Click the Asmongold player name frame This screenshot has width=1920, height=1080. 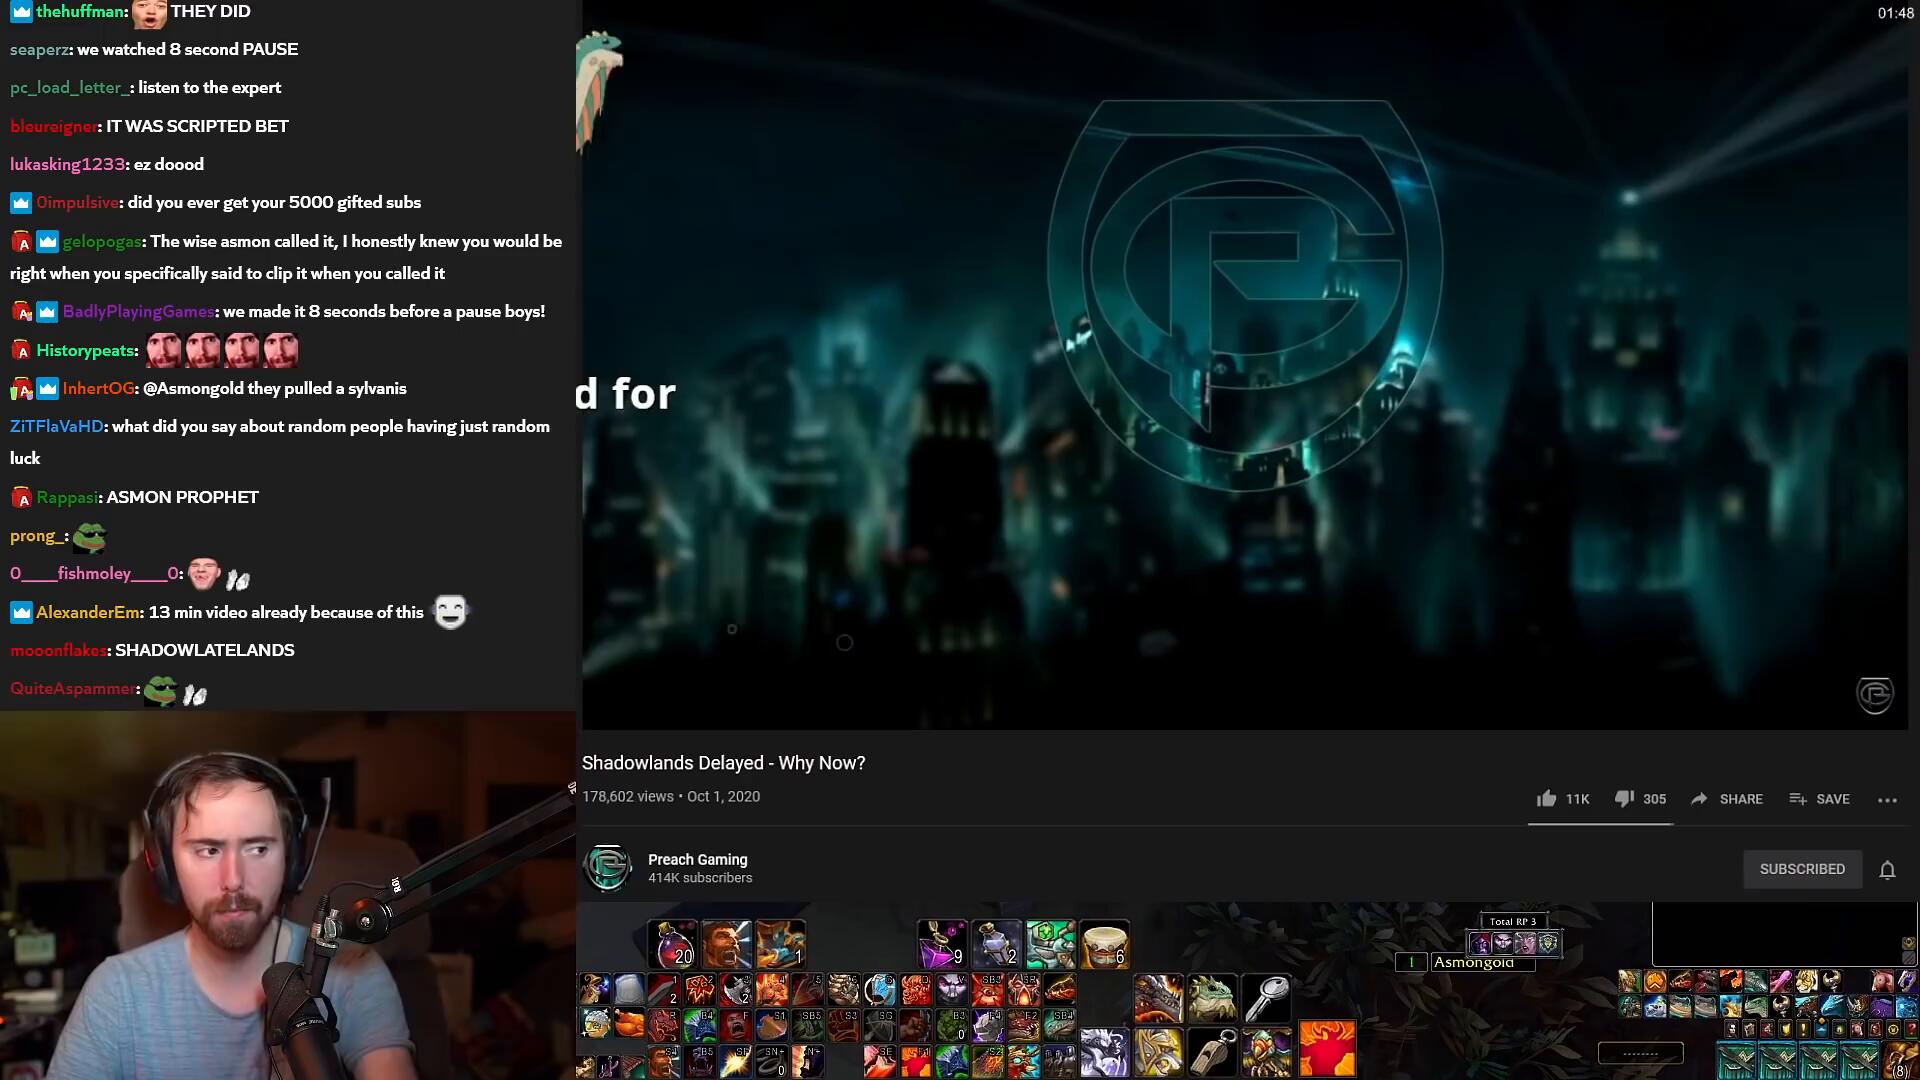[x=1473, y=962]
